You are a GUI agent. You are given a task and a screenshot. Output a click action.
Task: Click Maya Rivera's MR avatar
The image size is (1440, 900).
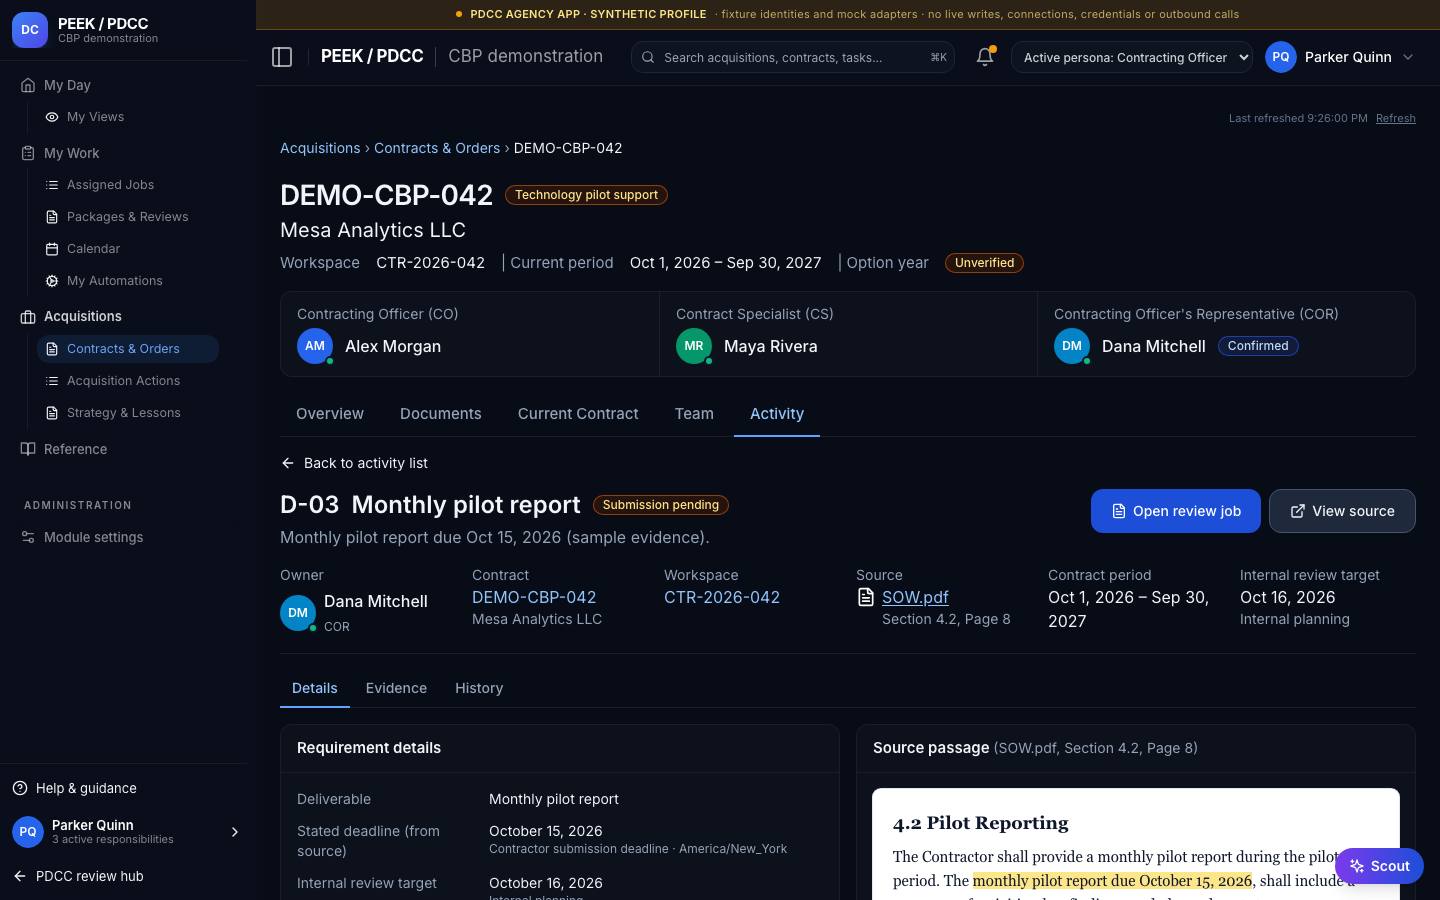point(694,346)
